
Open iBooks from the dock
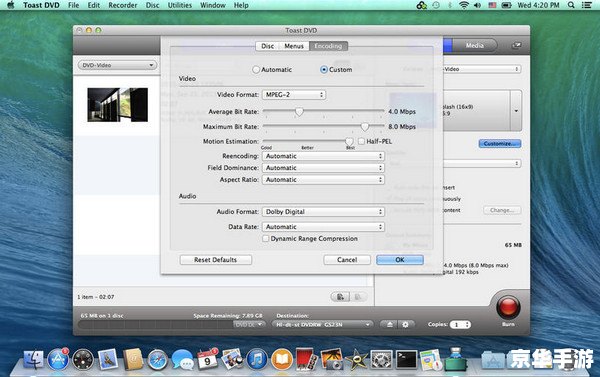(282, 360)
